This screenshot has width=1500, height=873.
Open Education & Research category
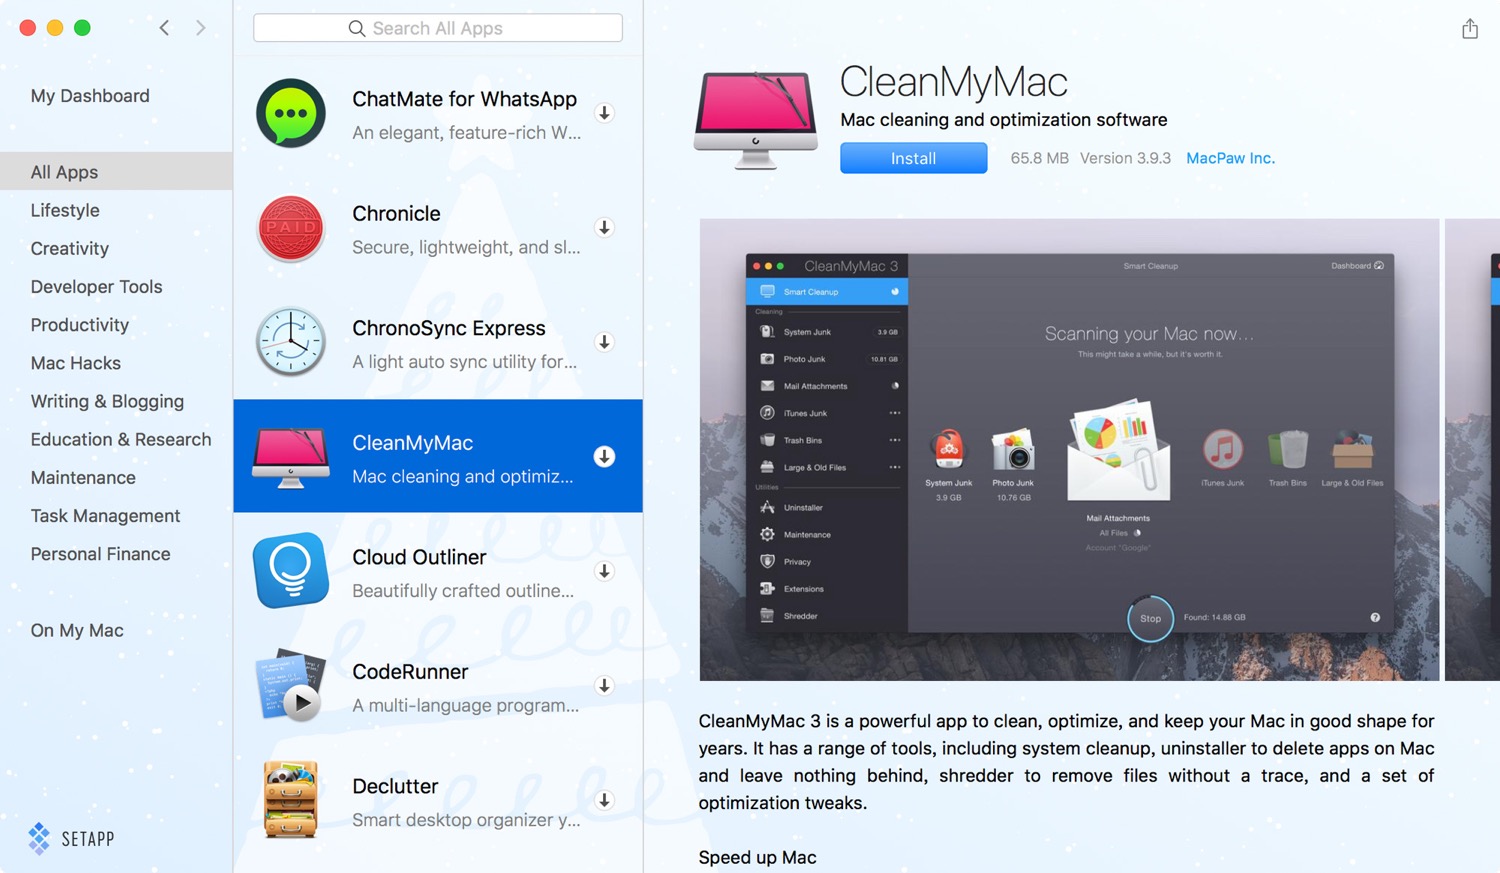click(121, 439)
